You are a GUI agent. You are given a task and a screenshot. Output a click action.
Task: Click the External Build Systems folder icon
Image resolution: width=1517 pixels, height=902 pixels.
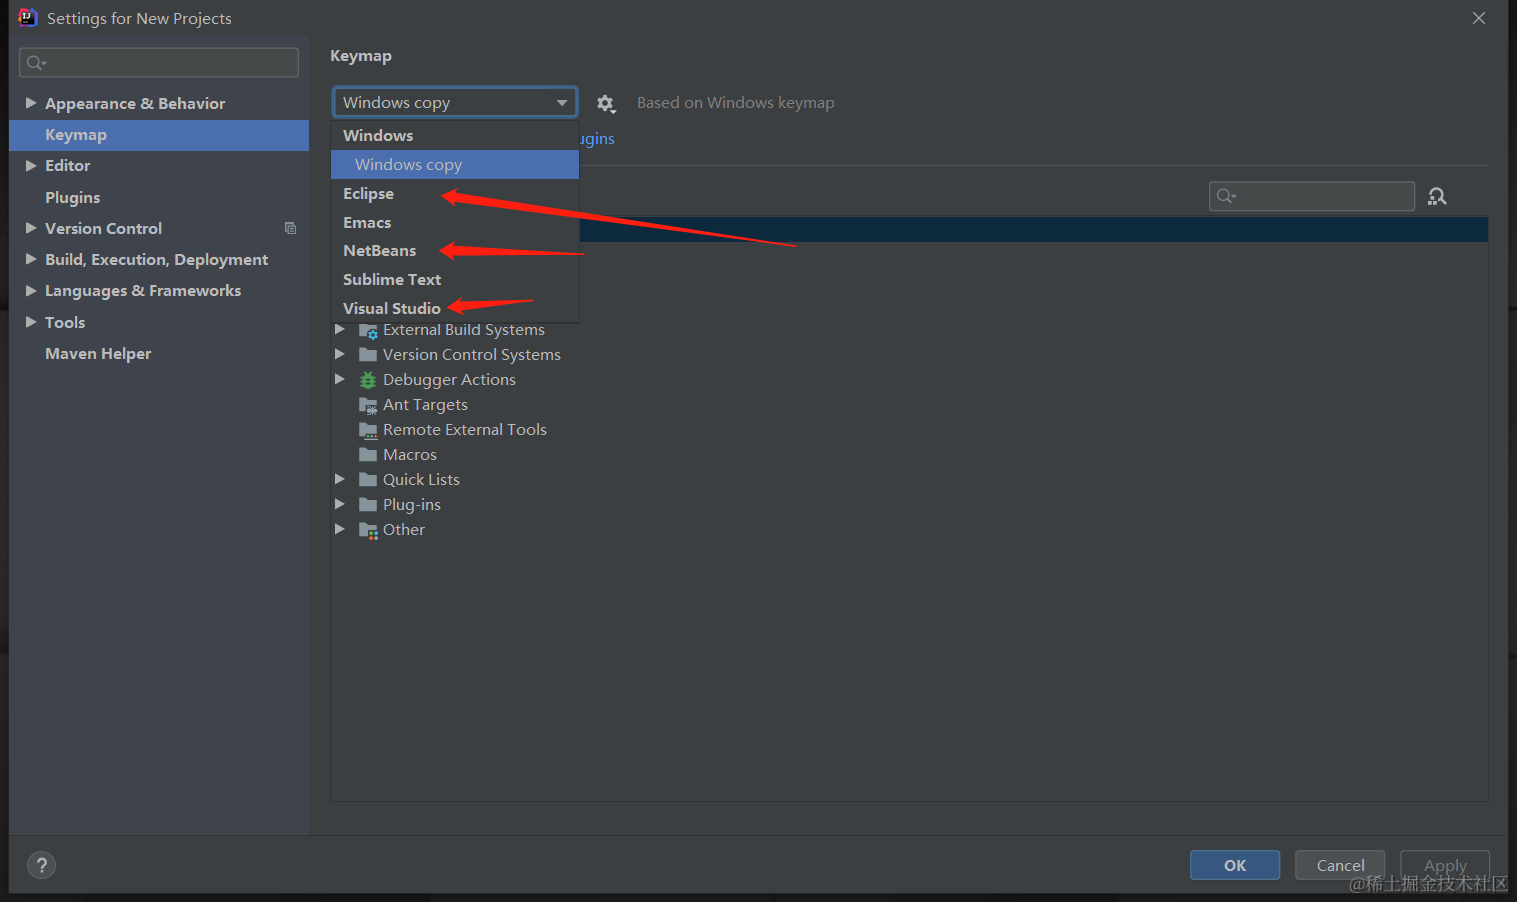[x=368, y=330]
